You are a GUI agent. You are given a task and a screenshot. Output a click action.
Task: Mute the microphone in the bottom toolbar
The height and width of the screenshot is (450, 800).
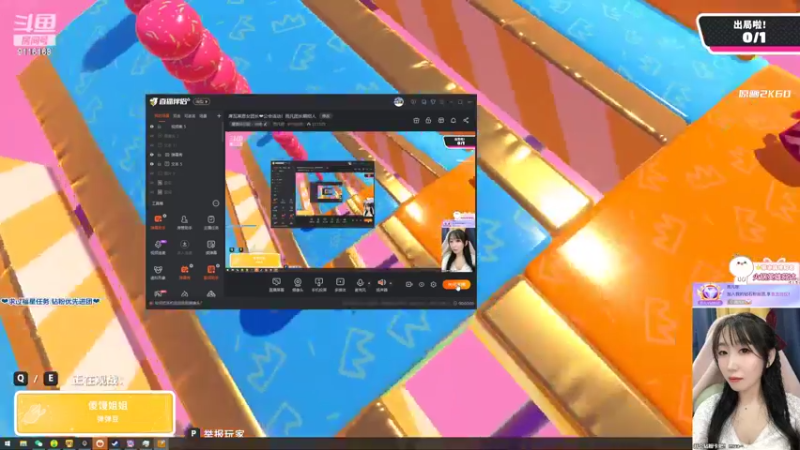tap(360, 282)
